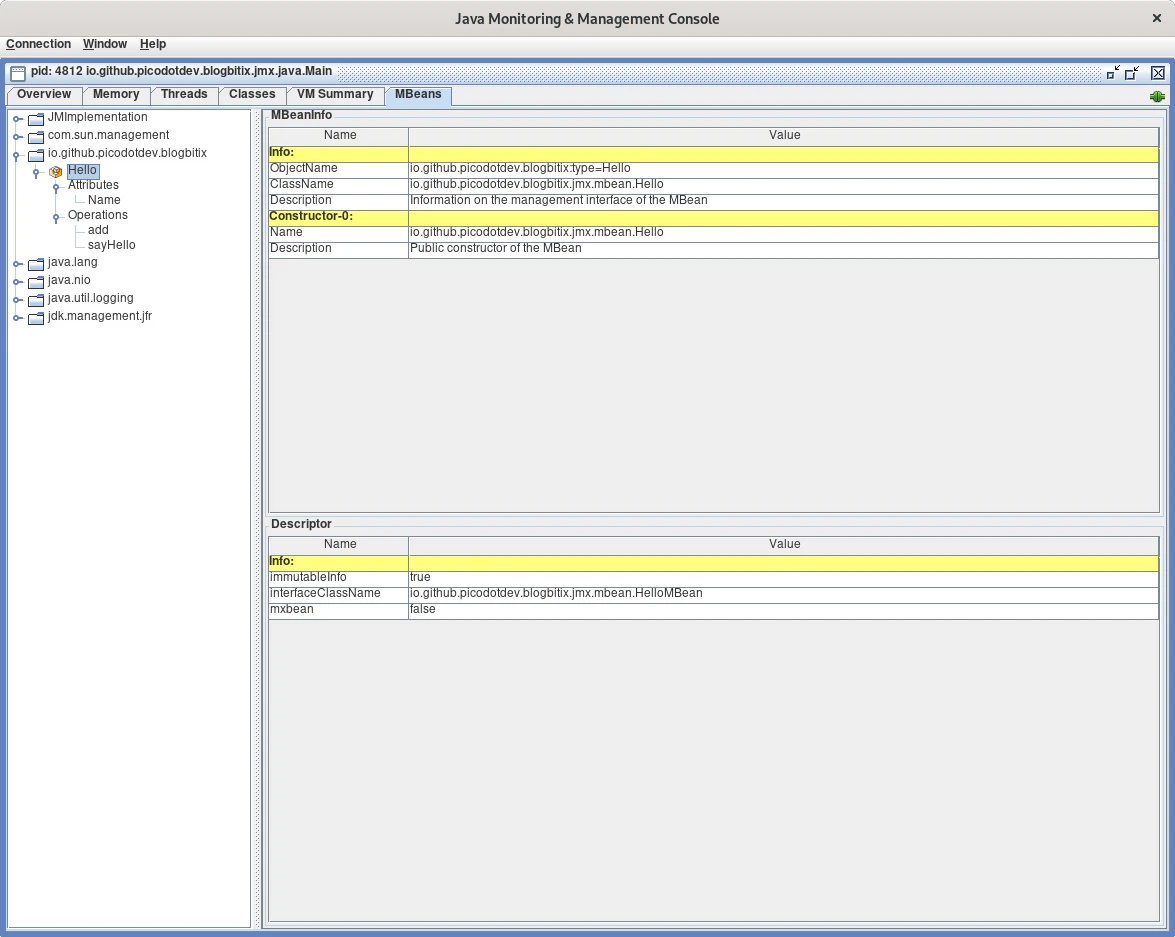Viewport: 1175px width, 937px height.
Task: Switch to the VM Summary tab
Action: point(335,95)
